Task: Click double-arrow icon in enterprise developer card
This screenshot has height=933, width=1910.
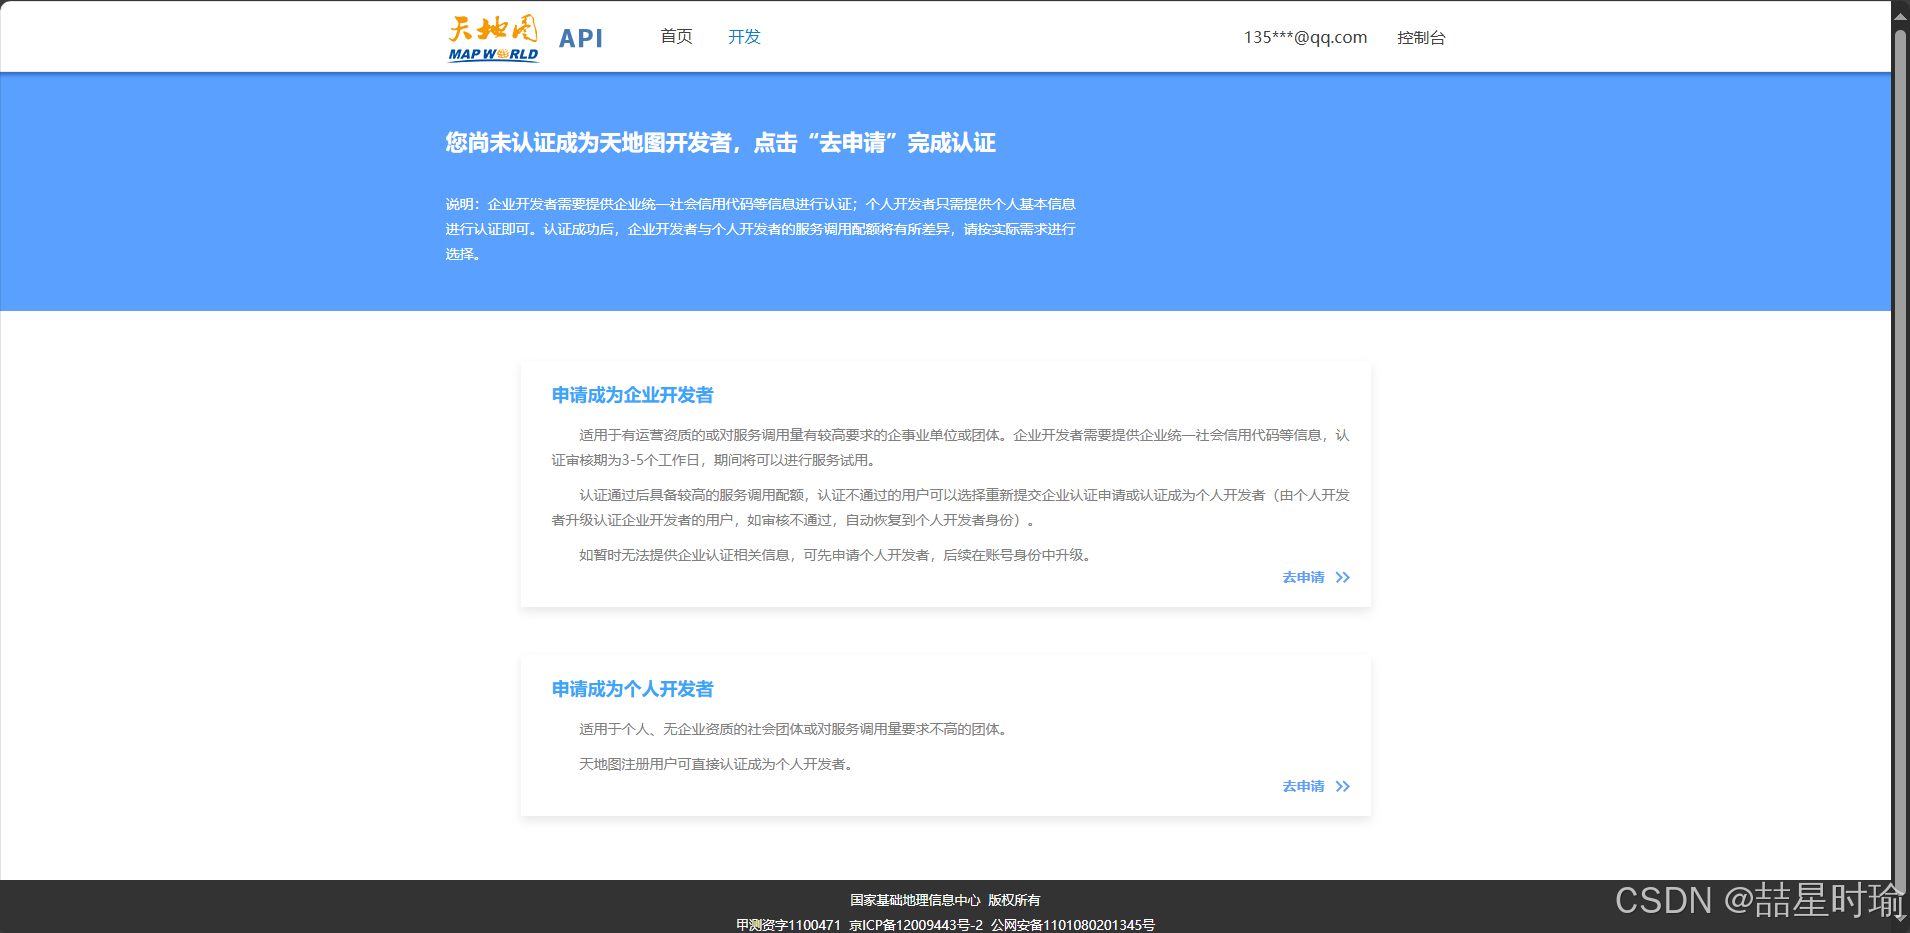Action: [x=1343, y=577]
